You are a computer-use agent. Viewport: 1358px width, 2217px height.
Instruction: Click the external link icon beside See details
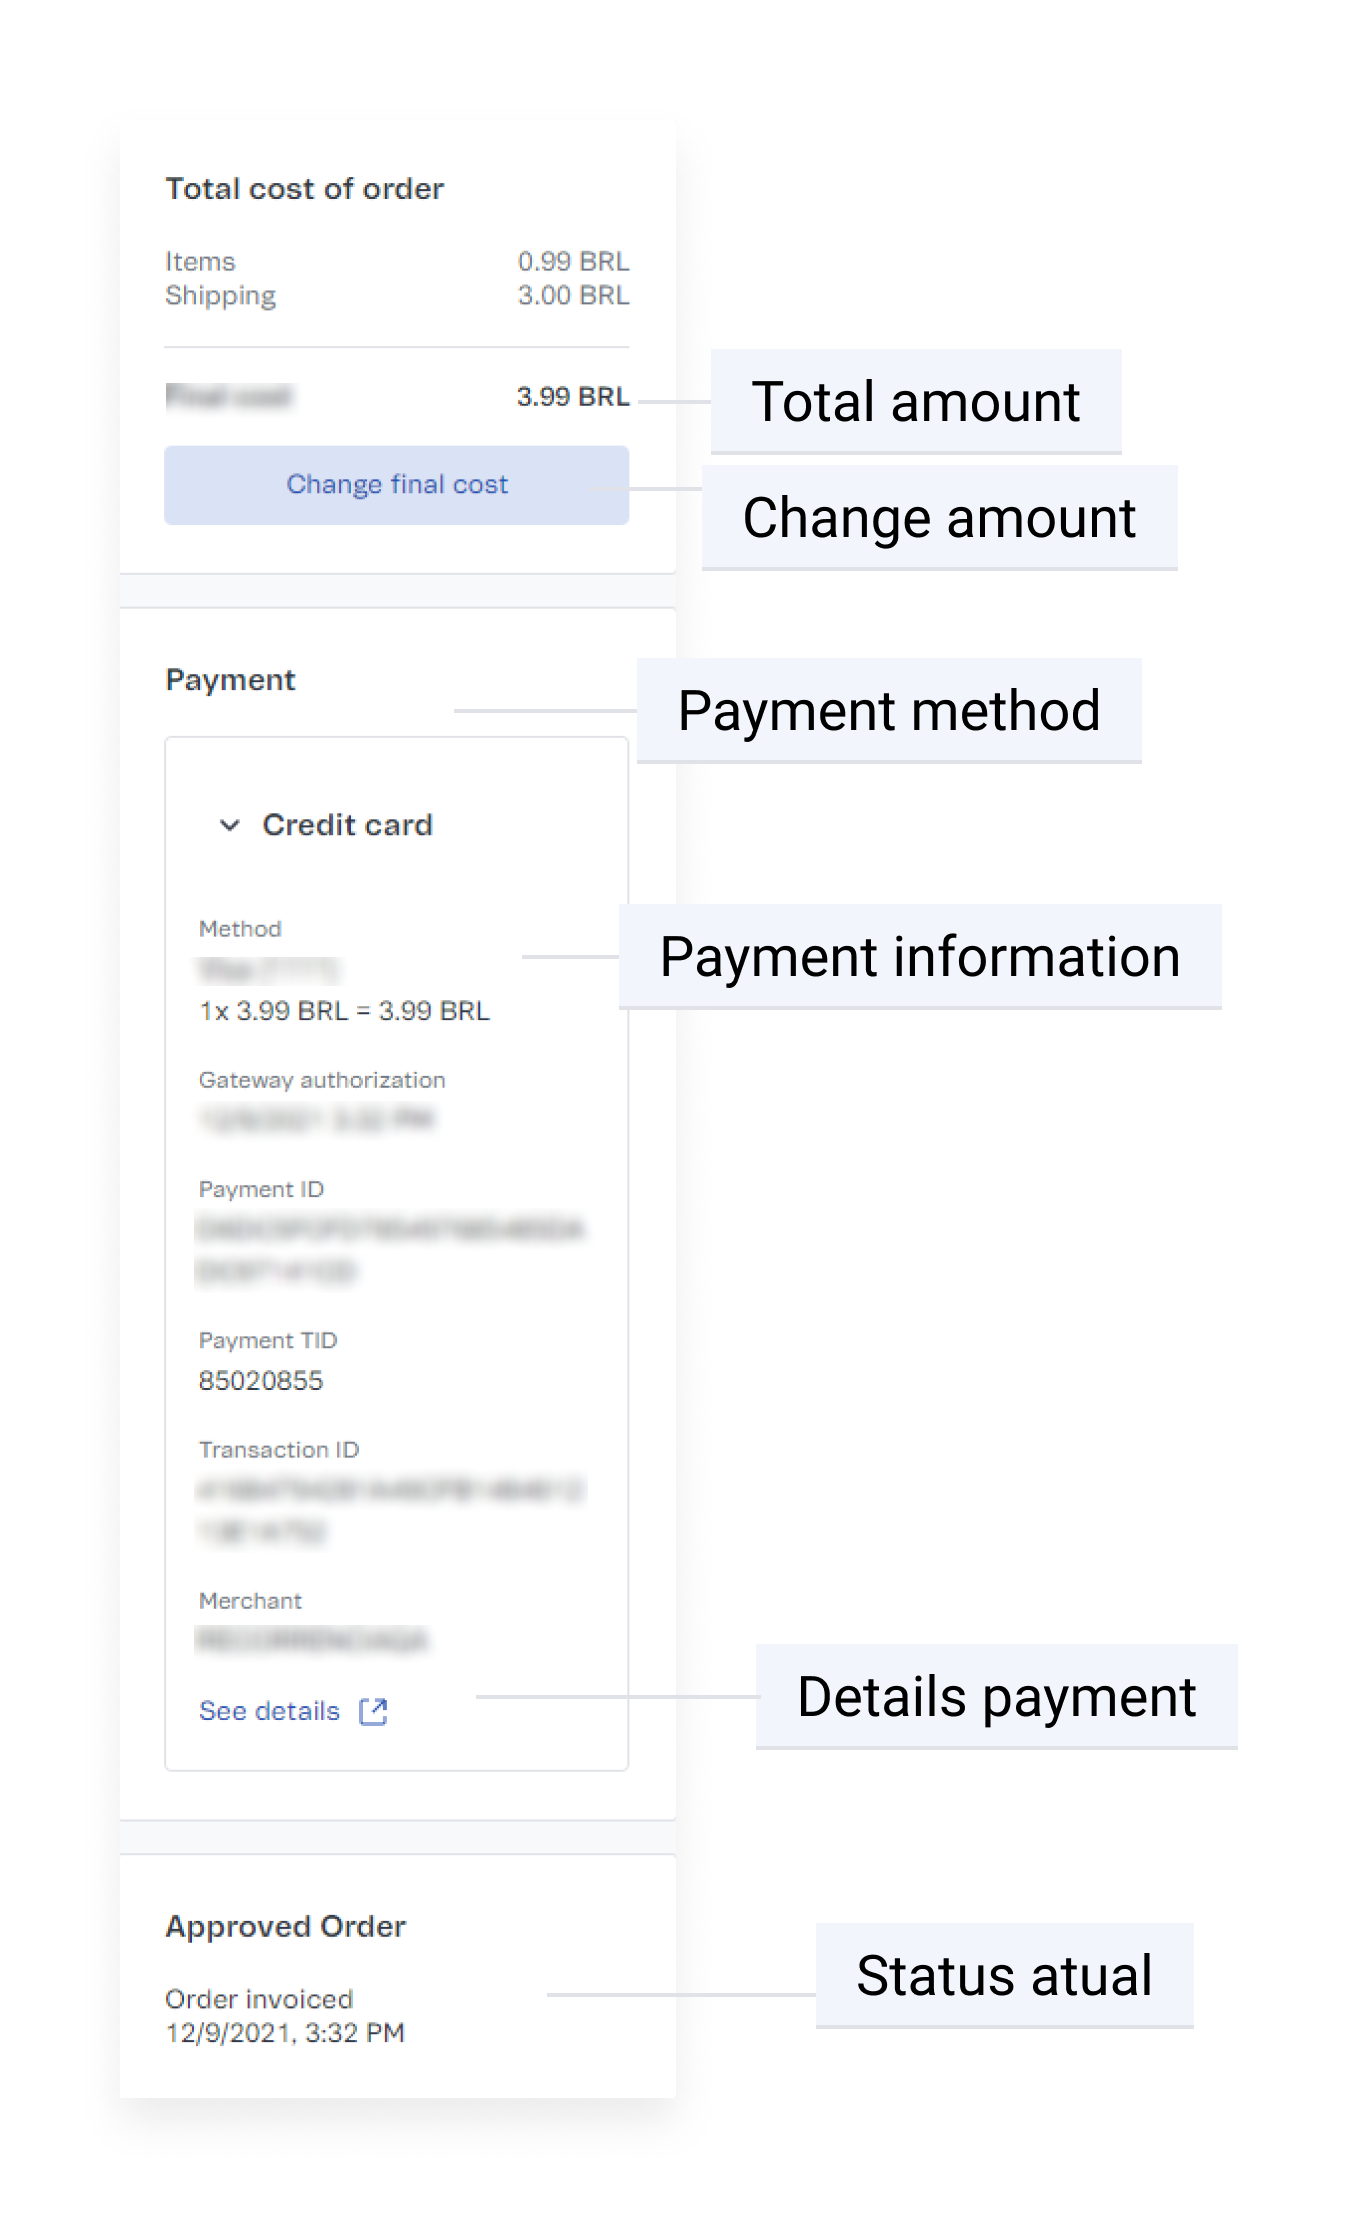(x=373, y=1711)
